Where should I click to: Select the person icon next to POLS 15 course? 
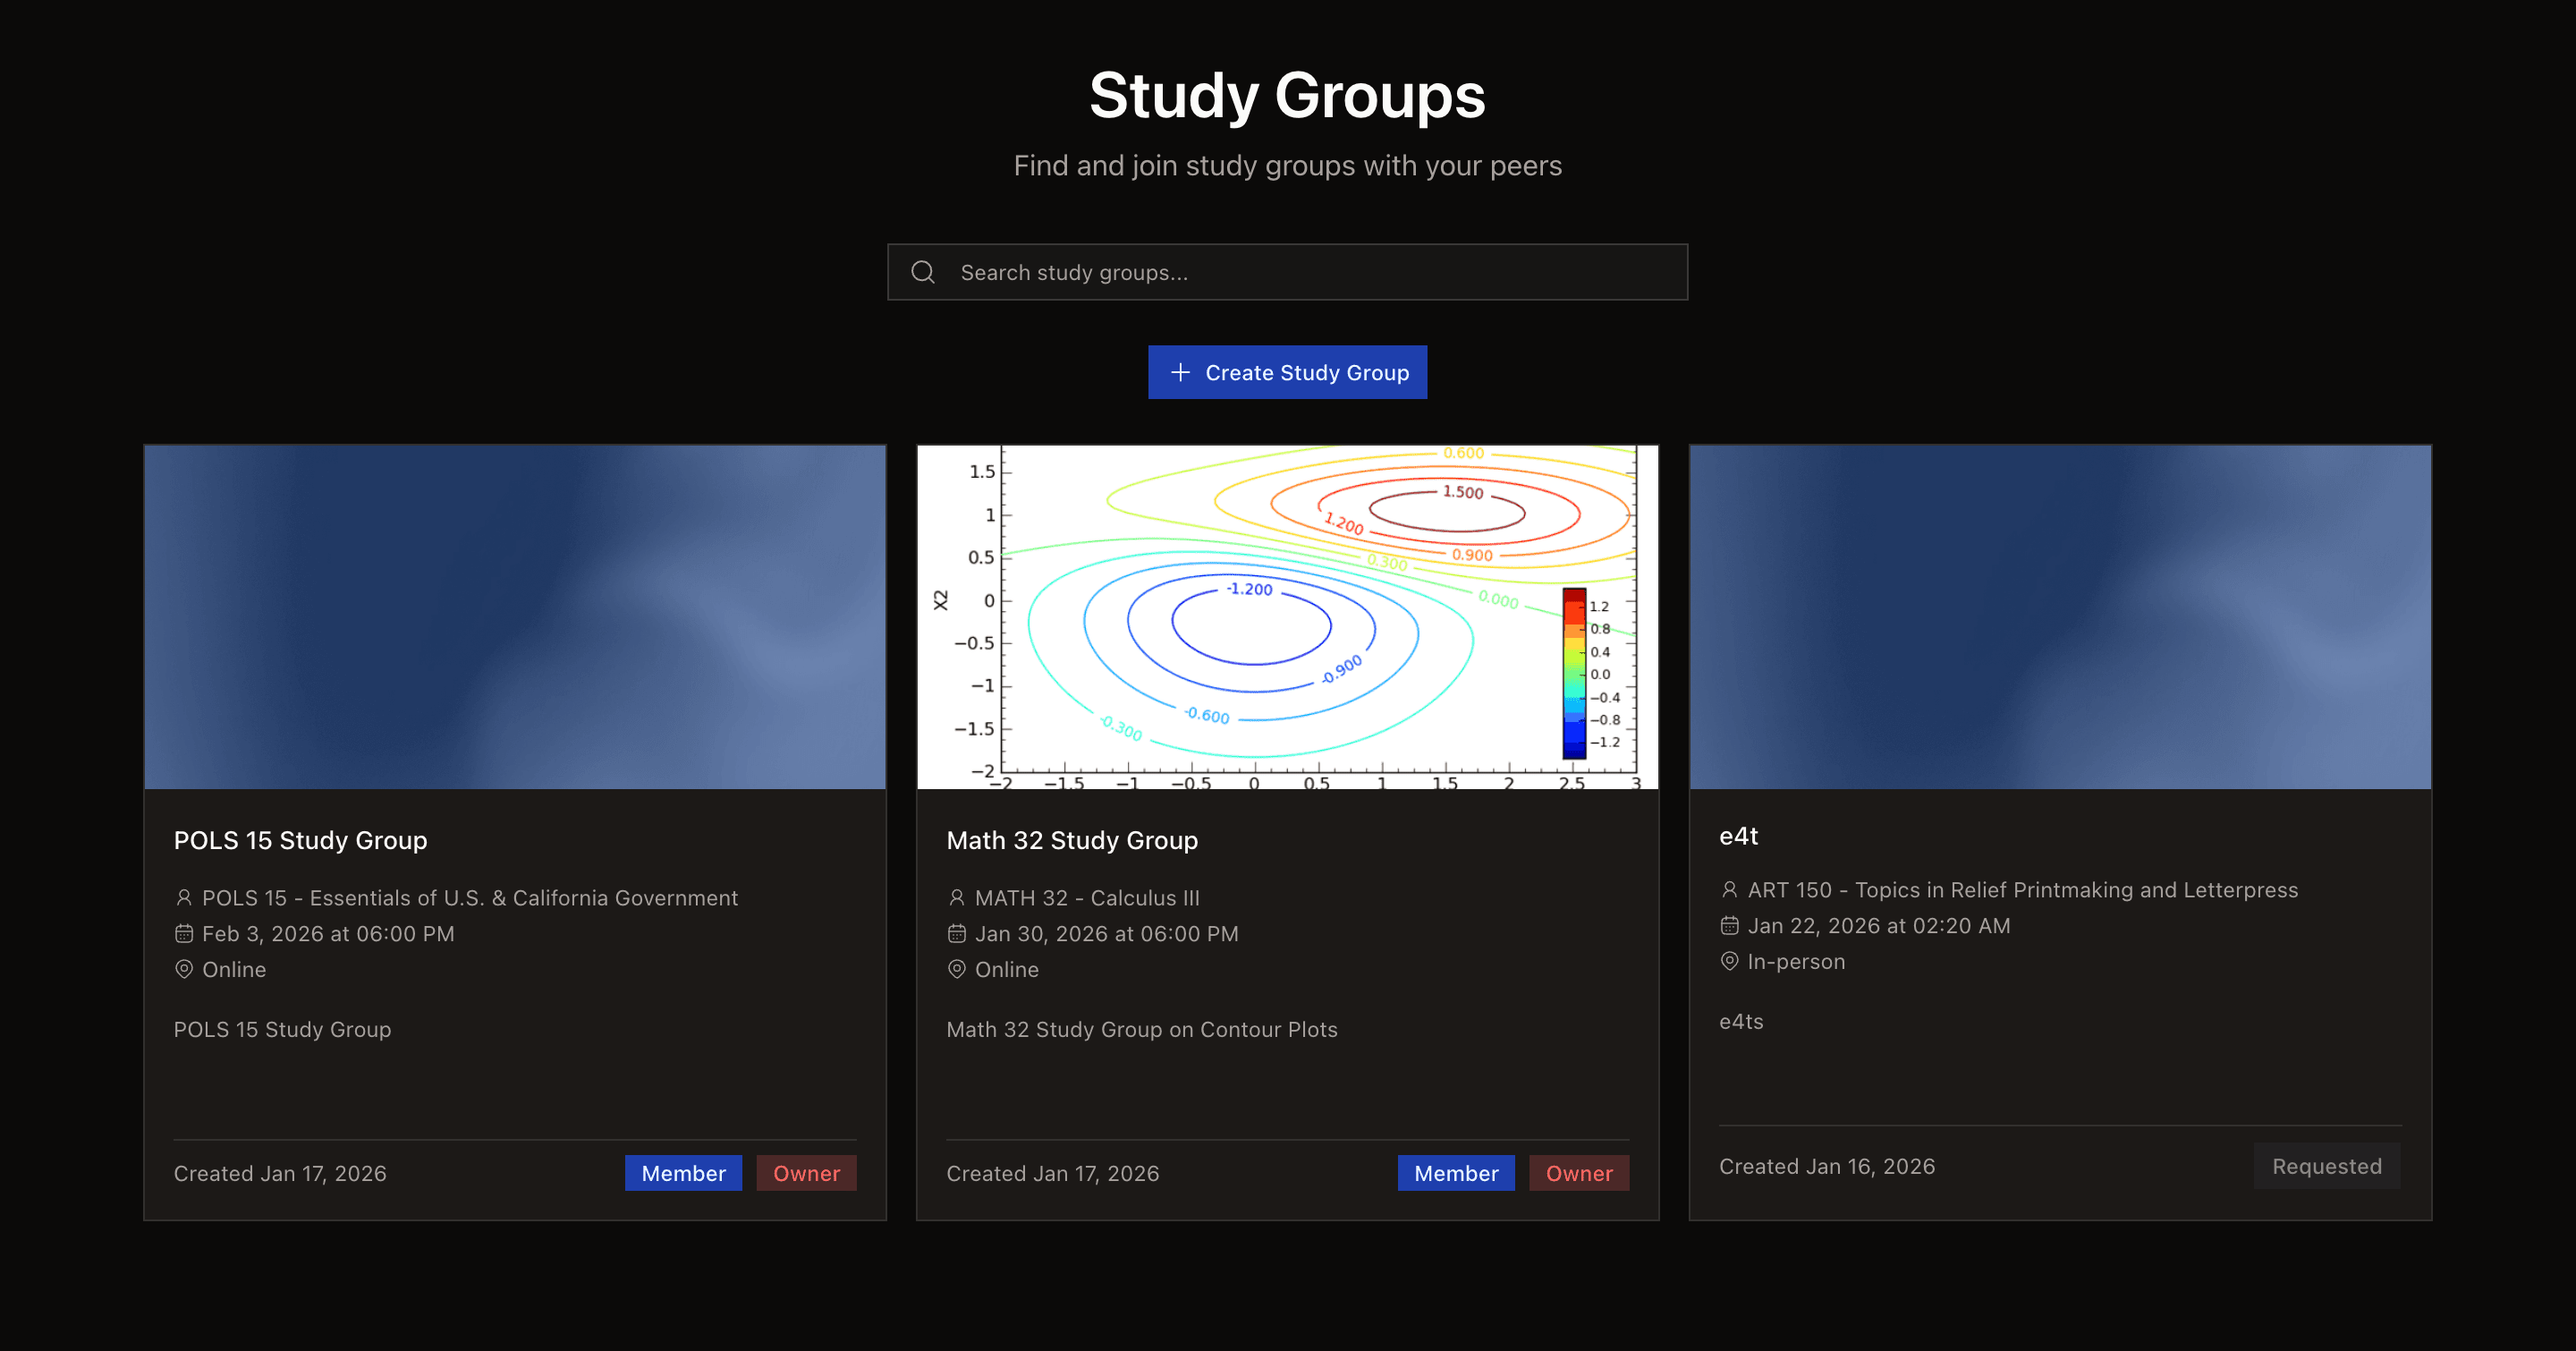185,897
